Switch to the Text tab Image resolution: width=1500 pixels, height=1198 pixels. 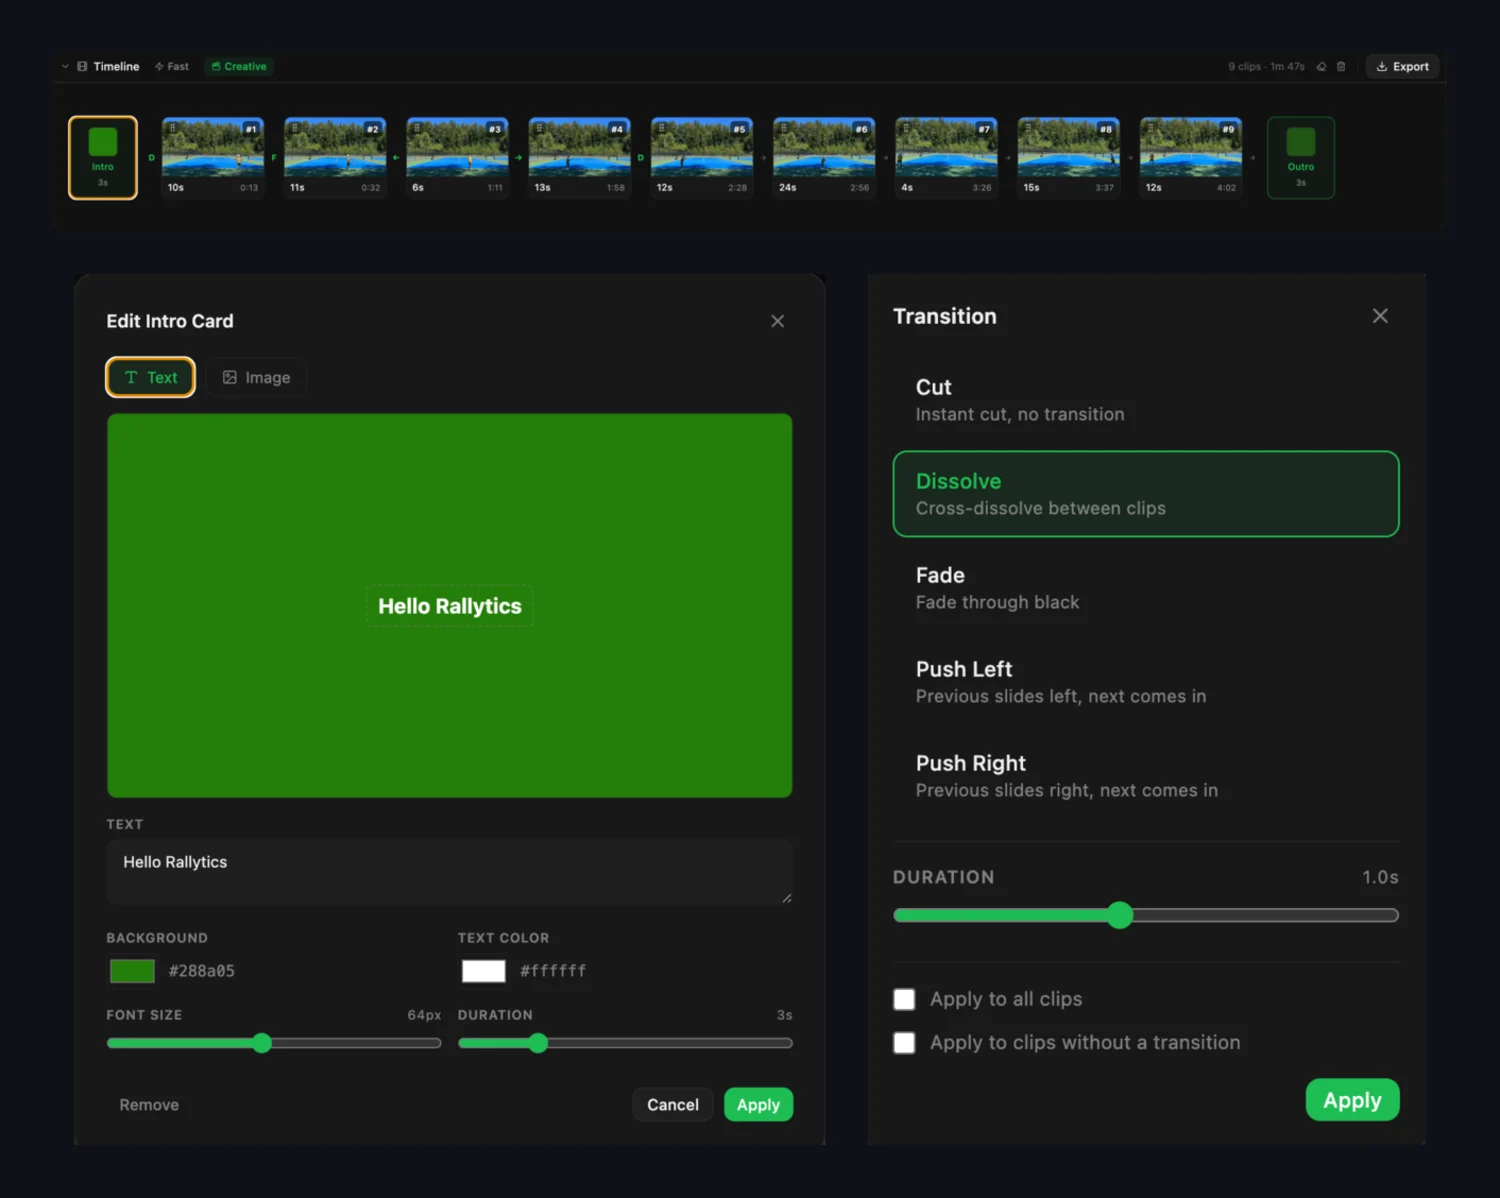(x=151, y=377)
